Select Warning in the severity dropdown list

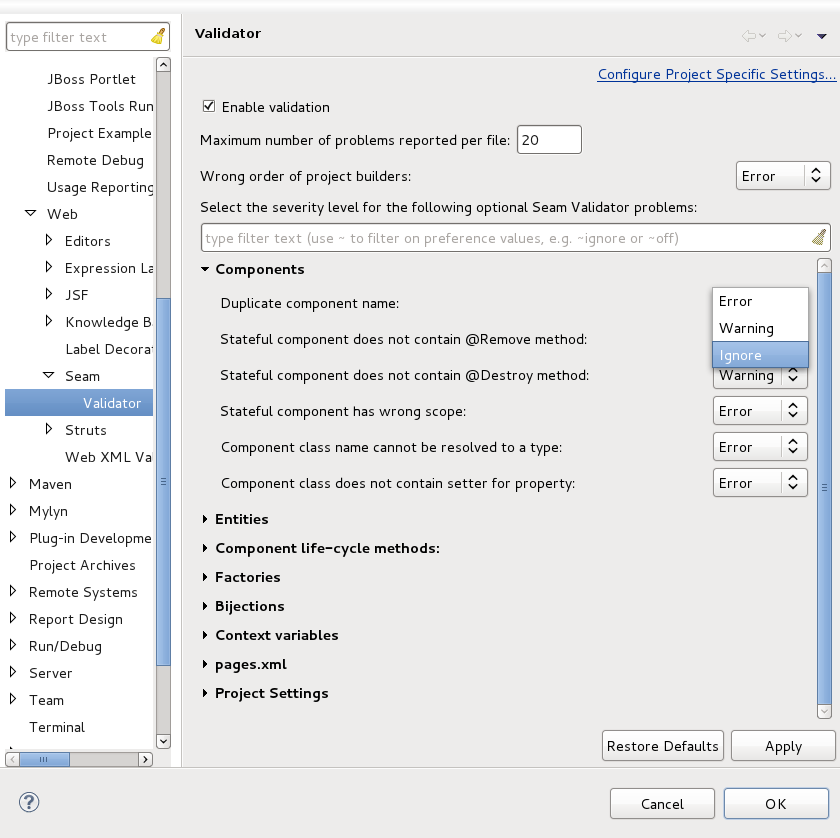tap(760, 328)
